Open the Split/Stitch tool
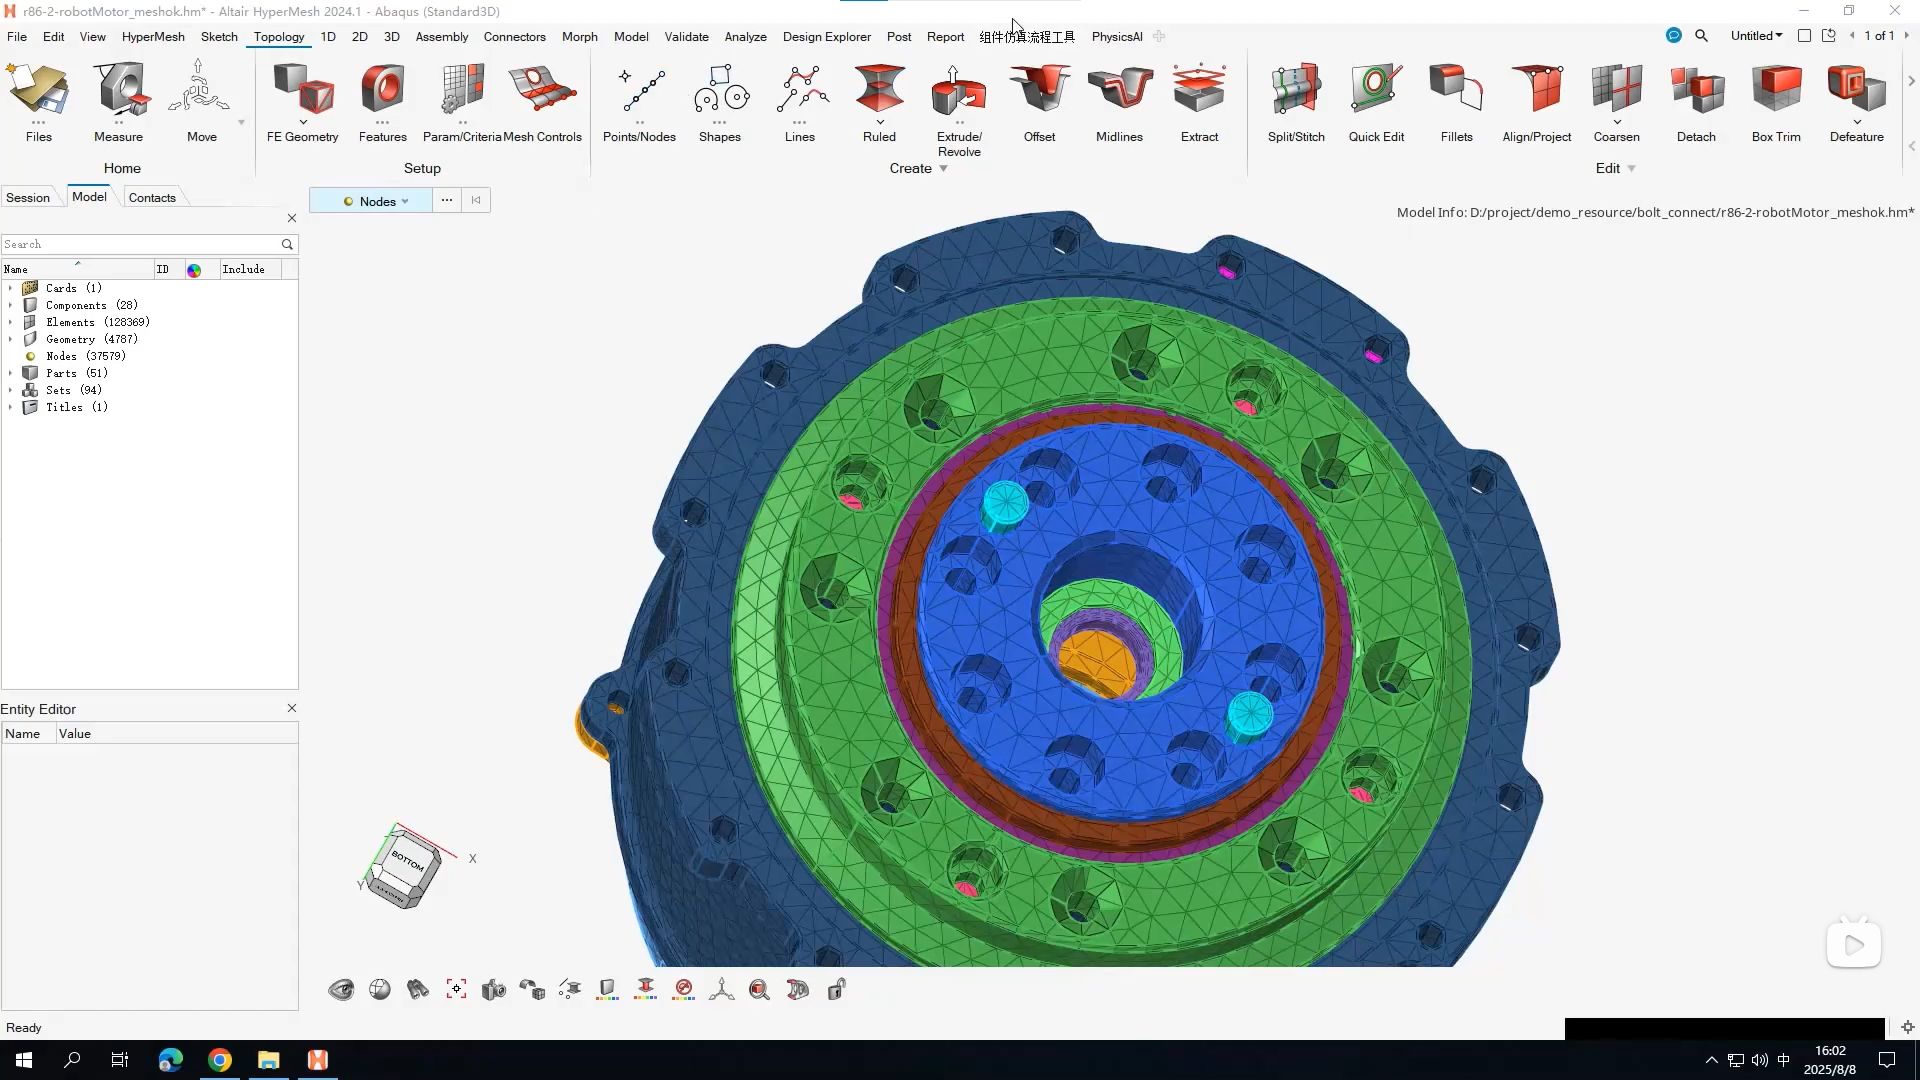The image size is (1920, 1080). click(1295, 101)
